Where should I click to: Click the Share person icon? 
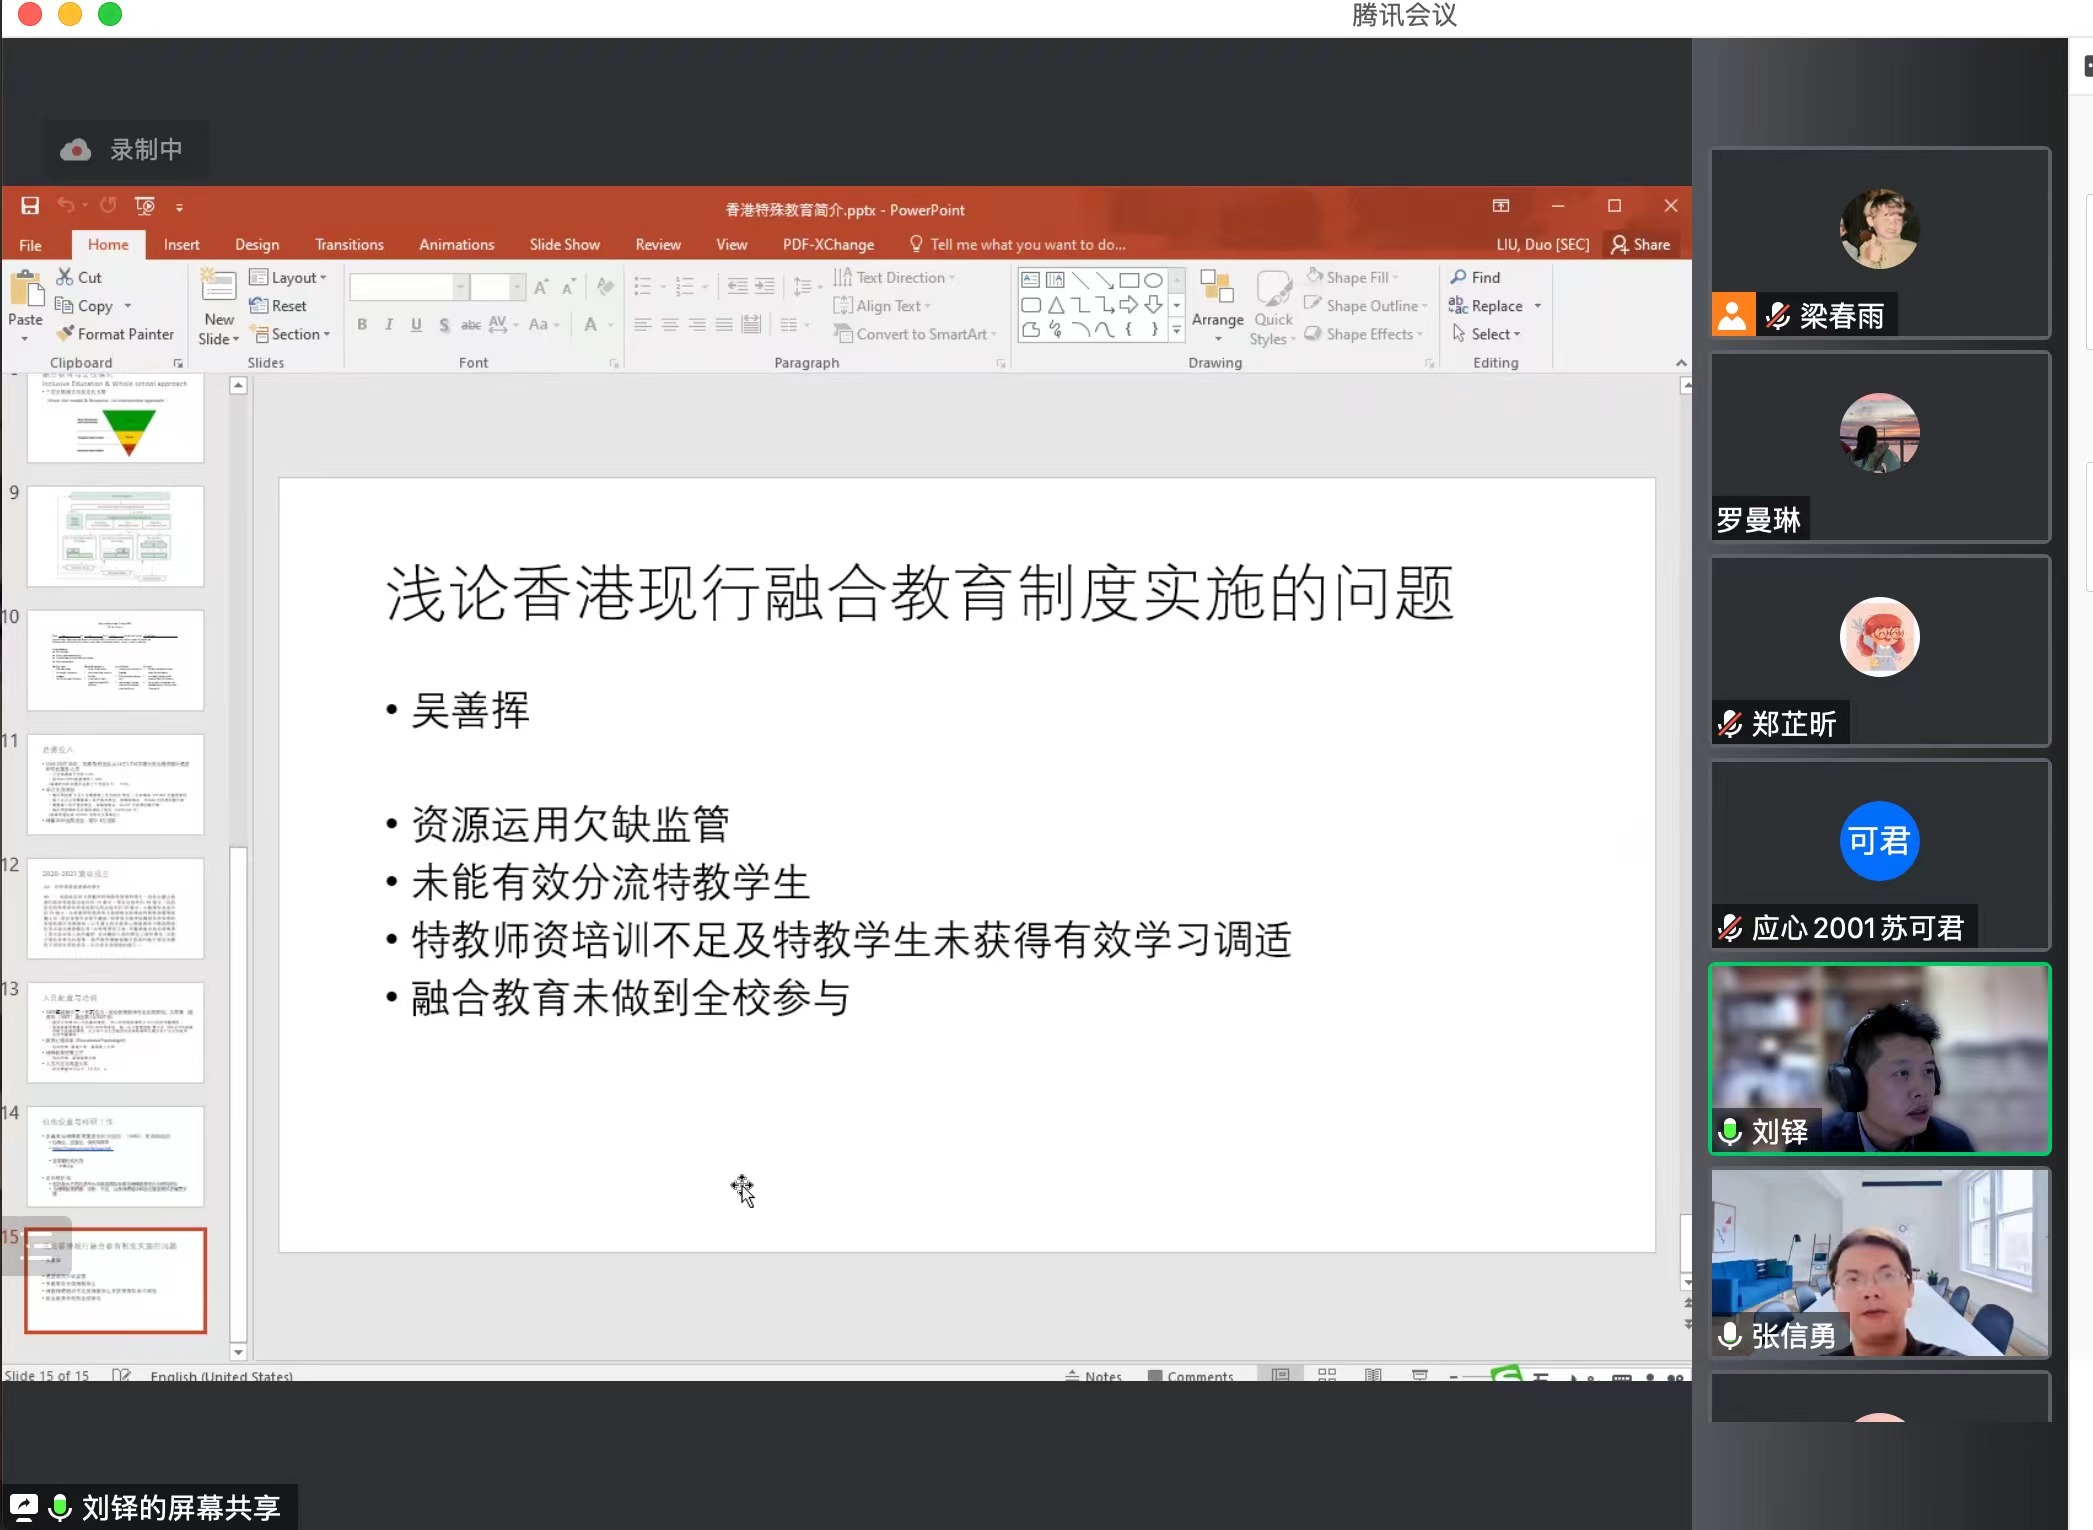tap(1619, 245)
